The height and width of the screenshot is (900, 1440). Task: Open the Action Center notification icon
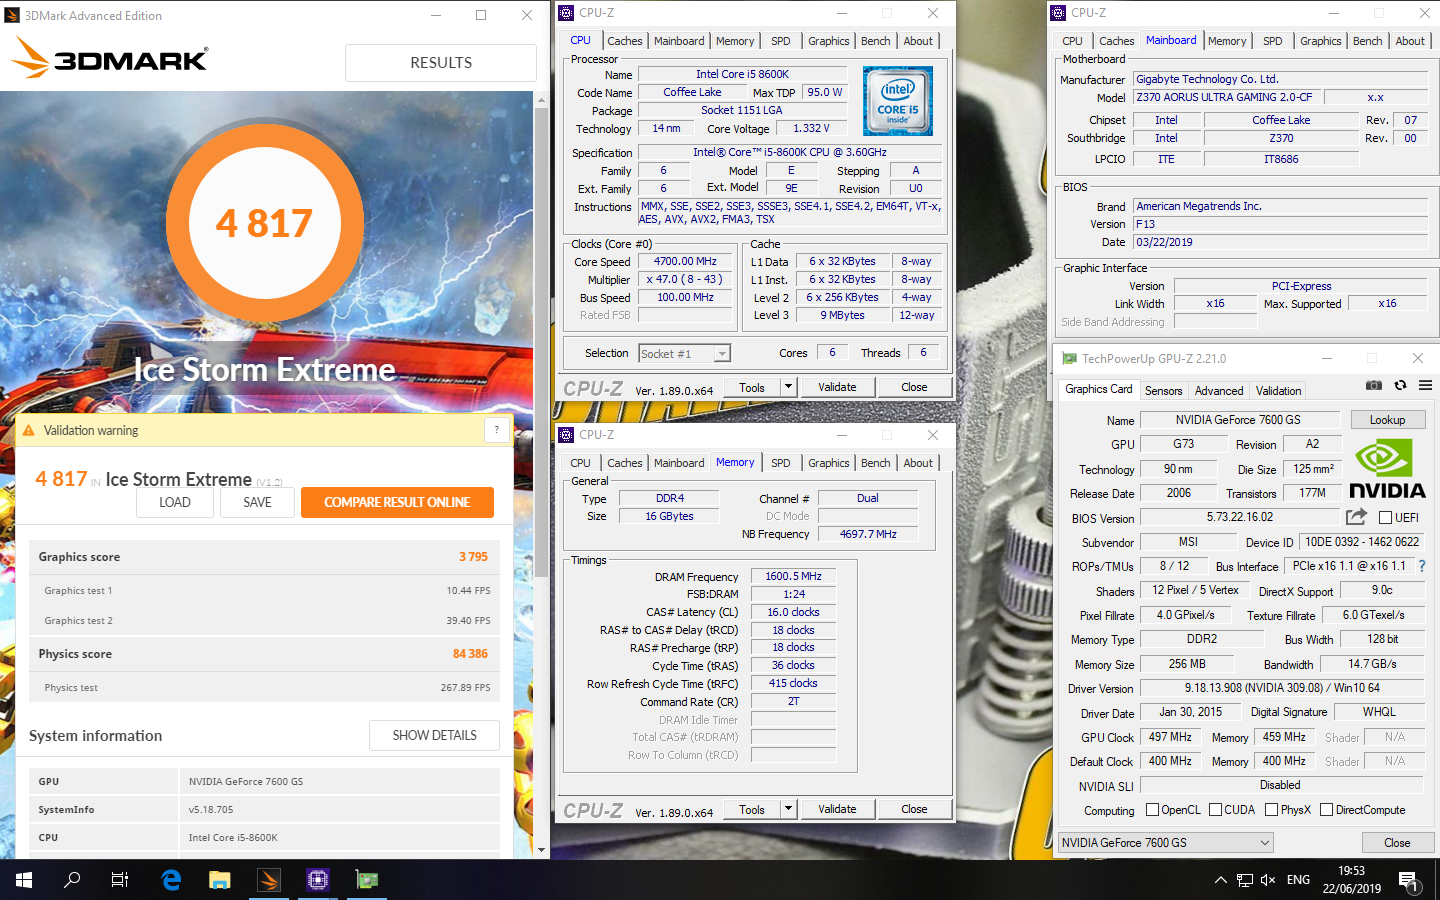click(x=1408, y=881)
